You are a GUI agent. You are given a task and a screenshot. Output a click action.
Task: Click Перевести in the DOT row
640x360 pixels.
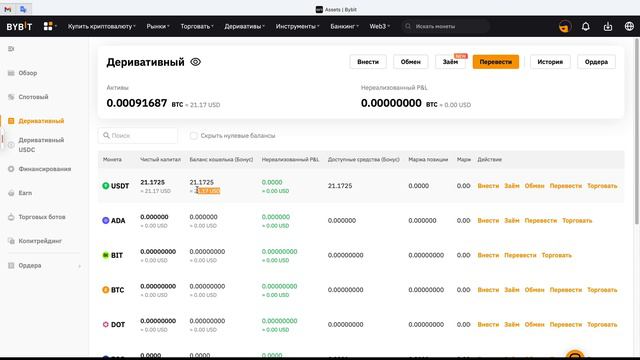click(x=566, y=324)
